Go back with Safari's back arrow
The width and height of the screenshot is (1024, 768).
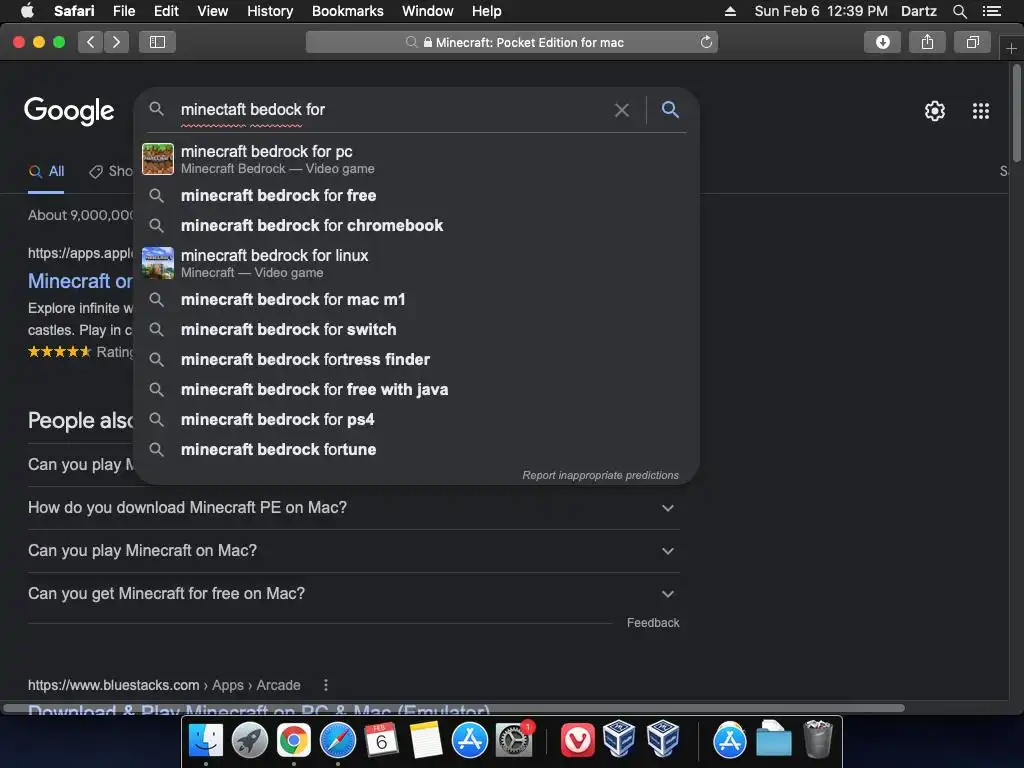click(90, 42)
